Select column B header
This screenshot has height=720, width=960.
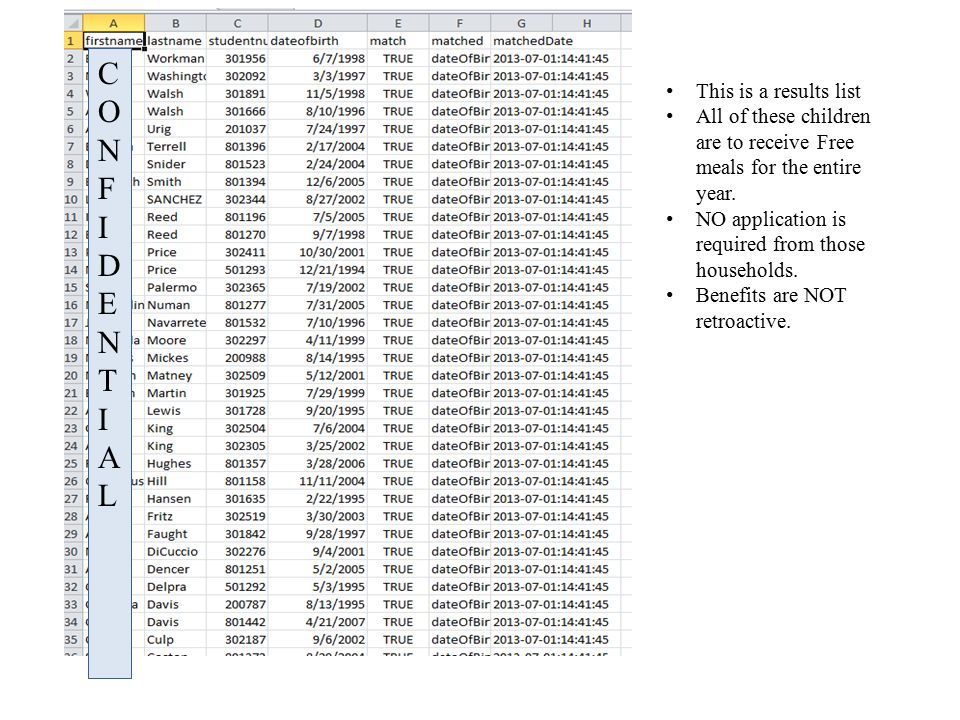176,23
